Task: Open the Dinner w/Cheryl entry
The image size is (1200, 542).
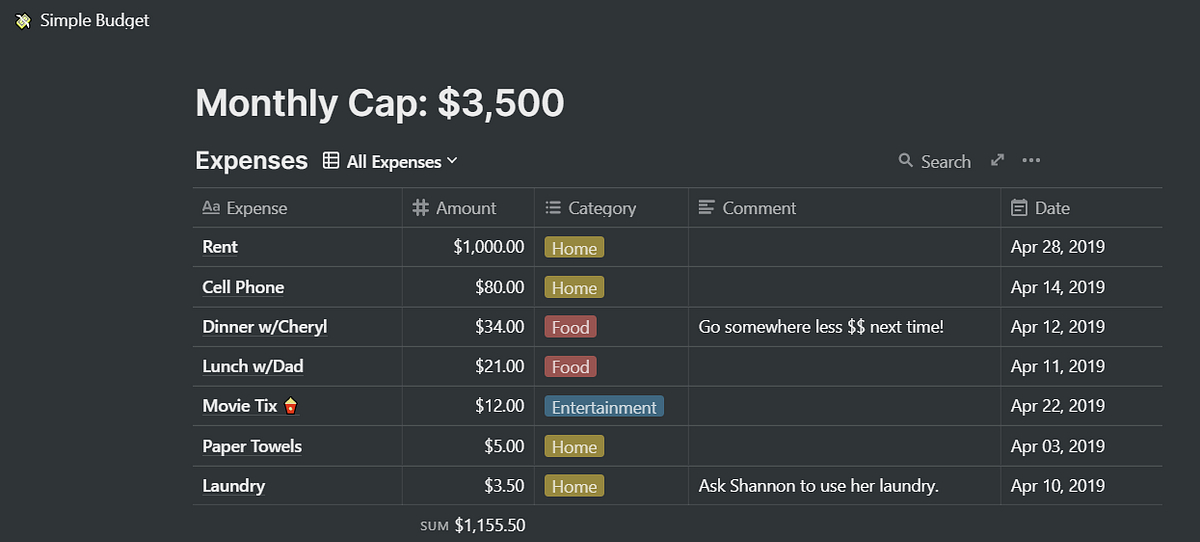Action: tap(264, 327)
